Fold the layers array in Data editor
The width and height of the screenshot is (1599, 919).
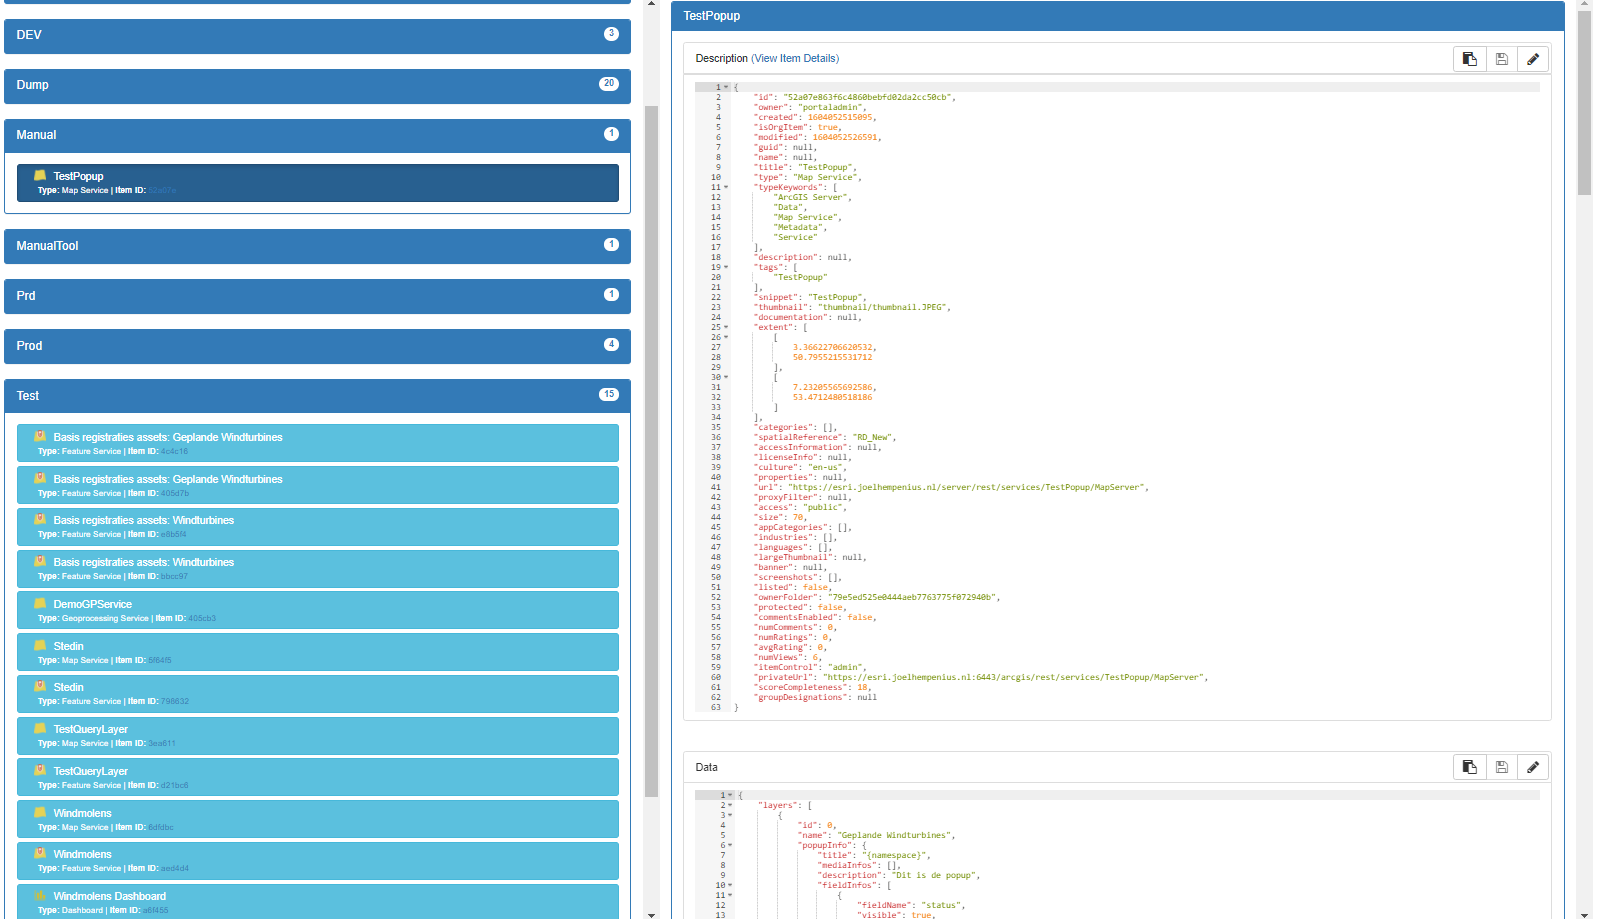pyautogui.click(x=730, y=805)
